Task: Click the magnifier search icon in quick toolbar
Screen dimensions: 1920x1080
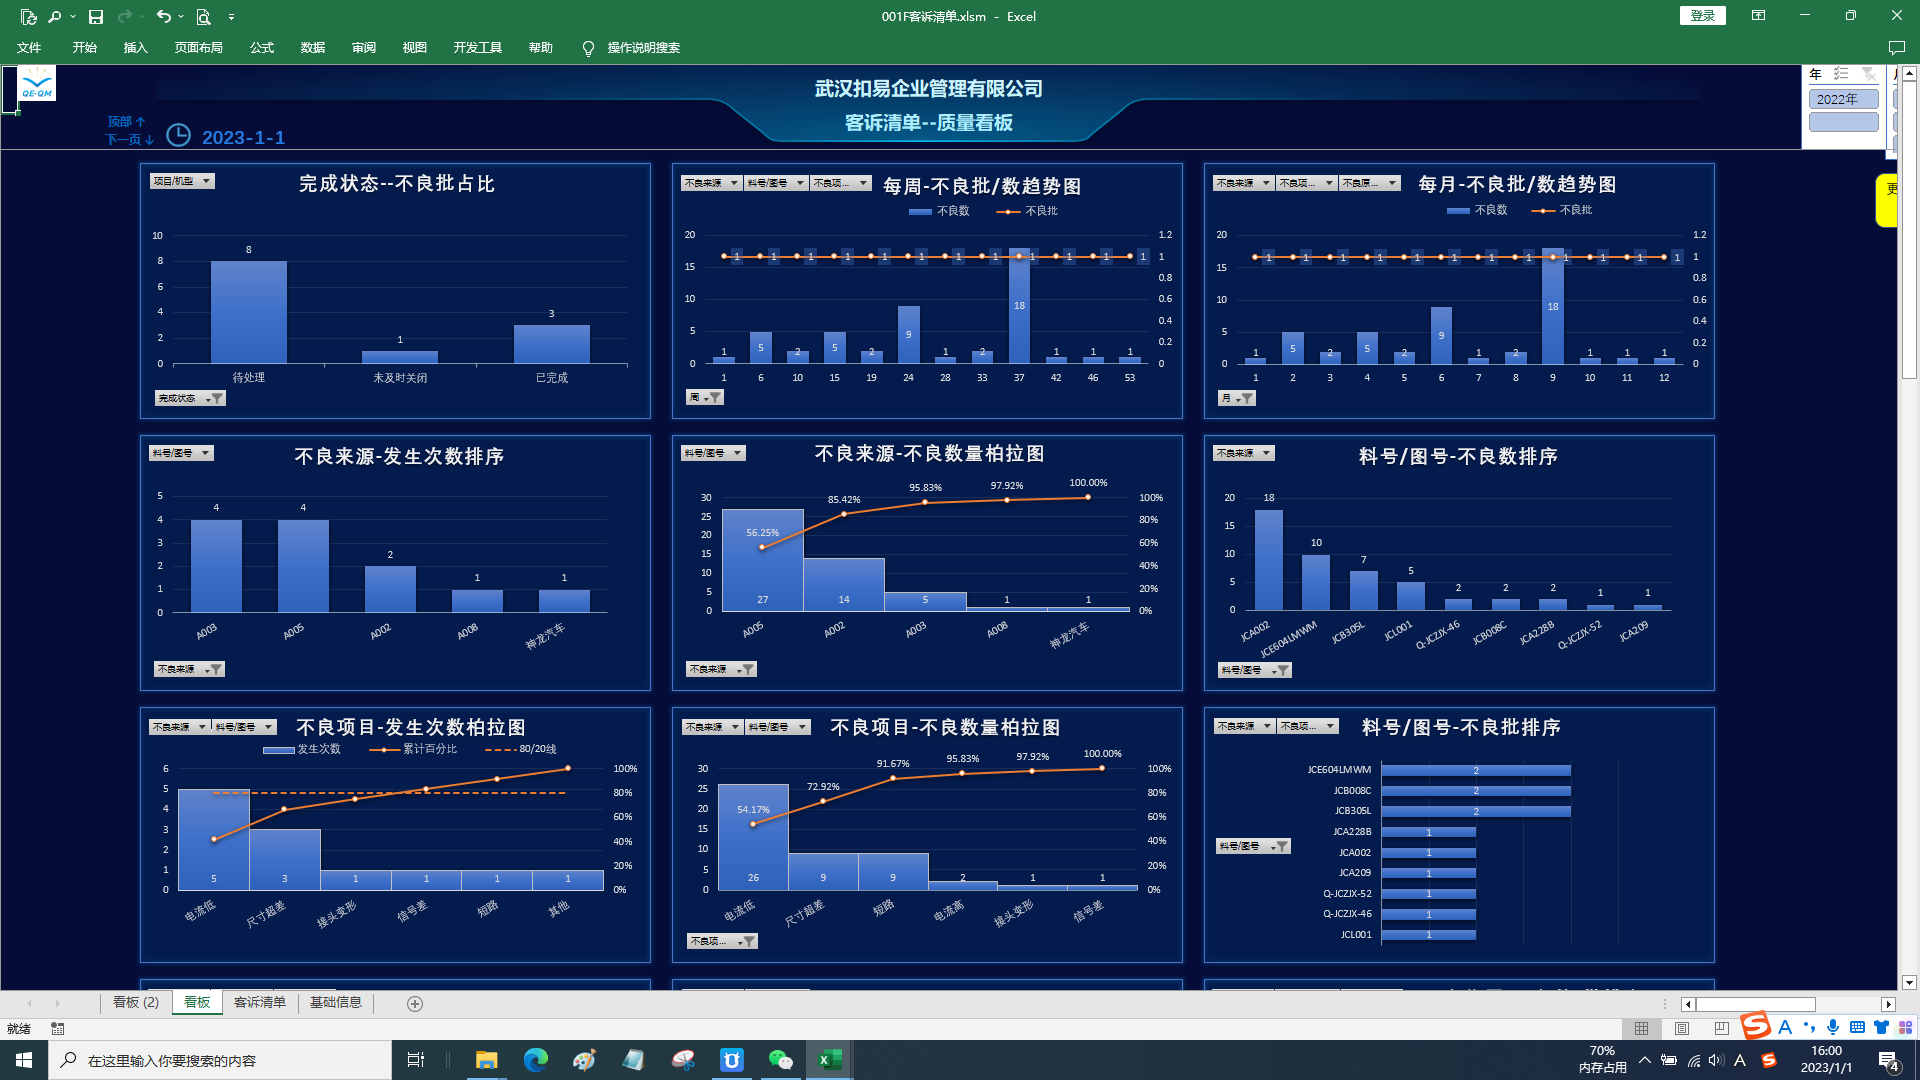Action: 54,16
